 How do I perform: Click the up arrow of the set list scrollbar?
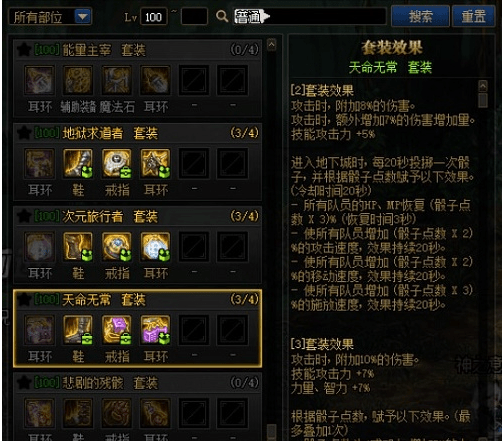272,44
